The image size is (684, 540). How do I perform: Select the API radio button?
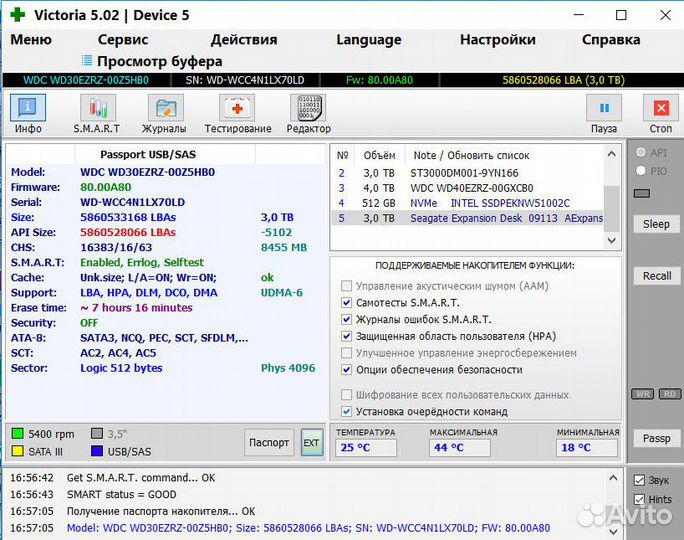[641, 152]
